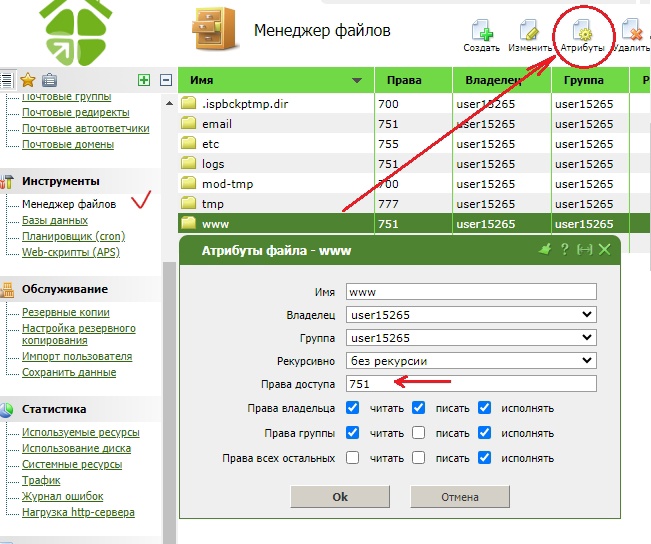The width and height of the screenshot is (651, 544).
Task: Open Базы данных menu link
Action: tap(55, 220)
